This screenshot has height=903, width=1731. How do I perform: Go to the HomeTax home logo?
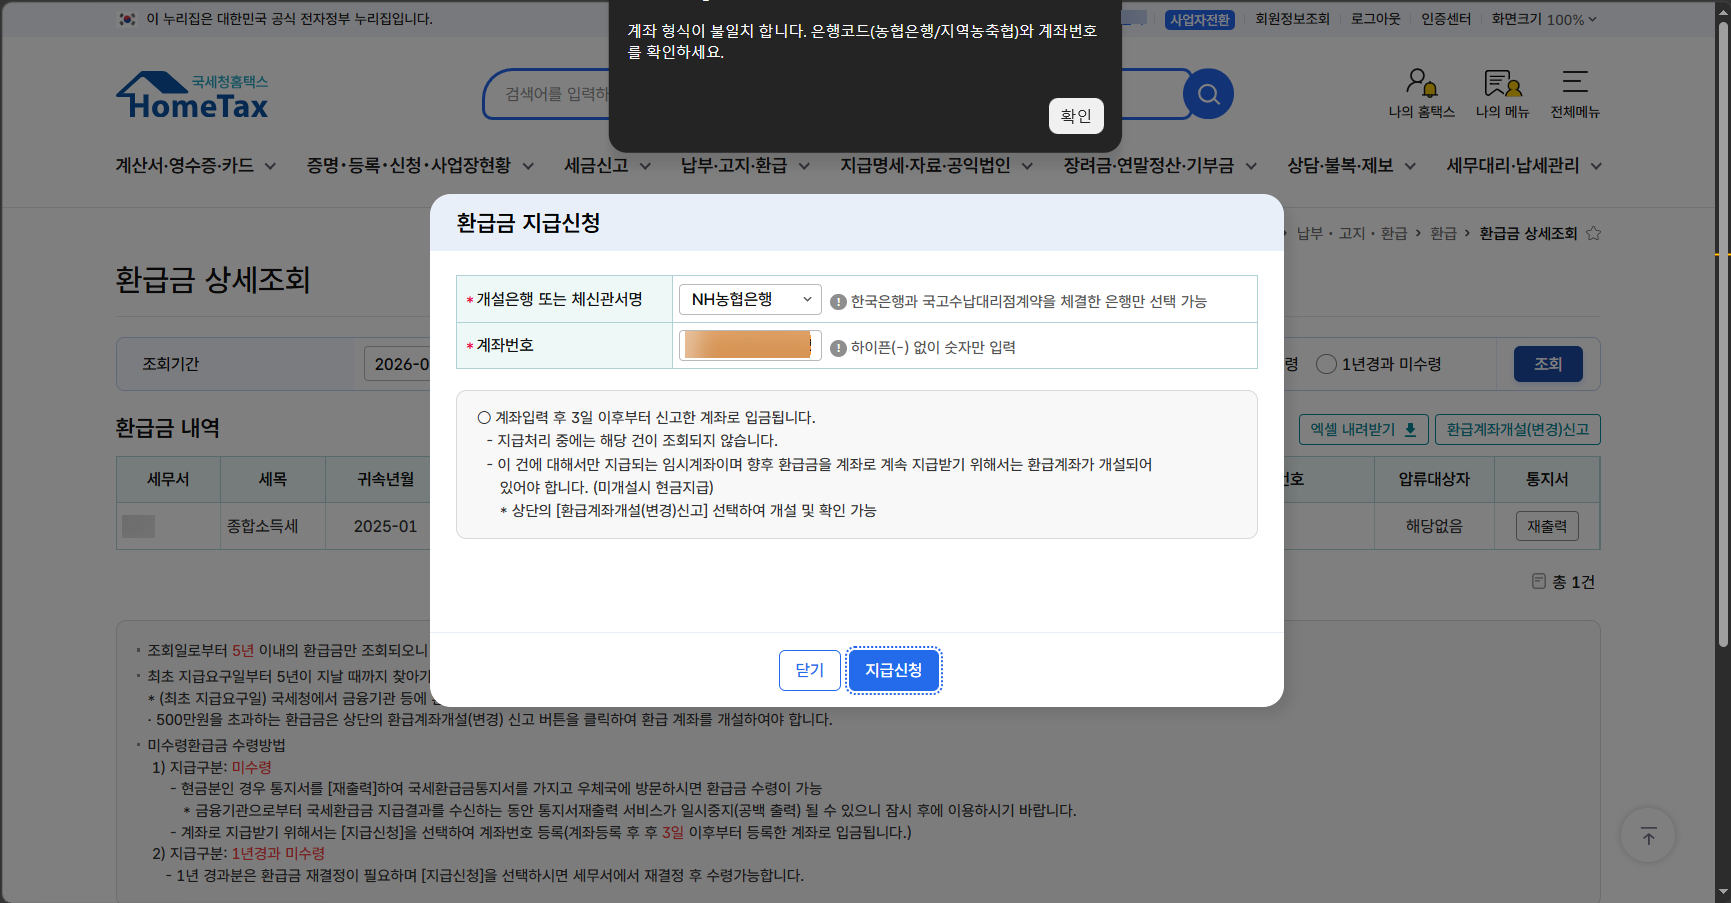tap(192, 96)
